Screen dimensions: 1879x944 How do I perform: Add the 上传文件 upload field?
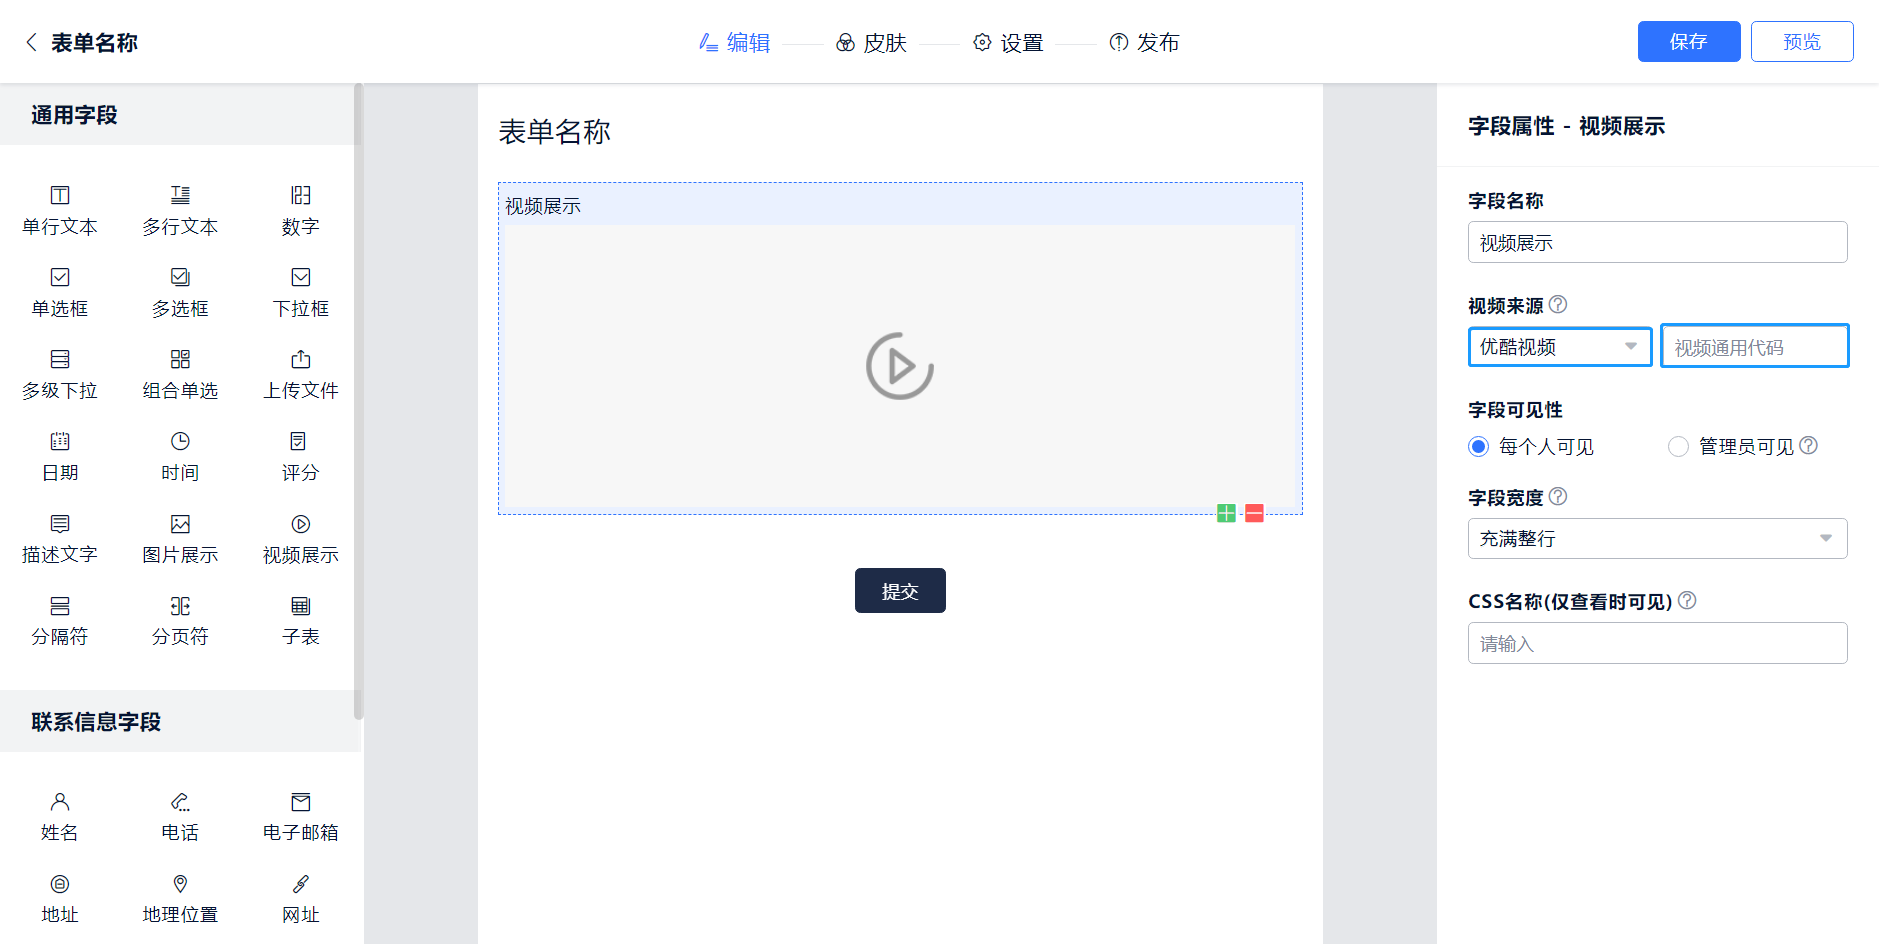[x=300, y=373]
